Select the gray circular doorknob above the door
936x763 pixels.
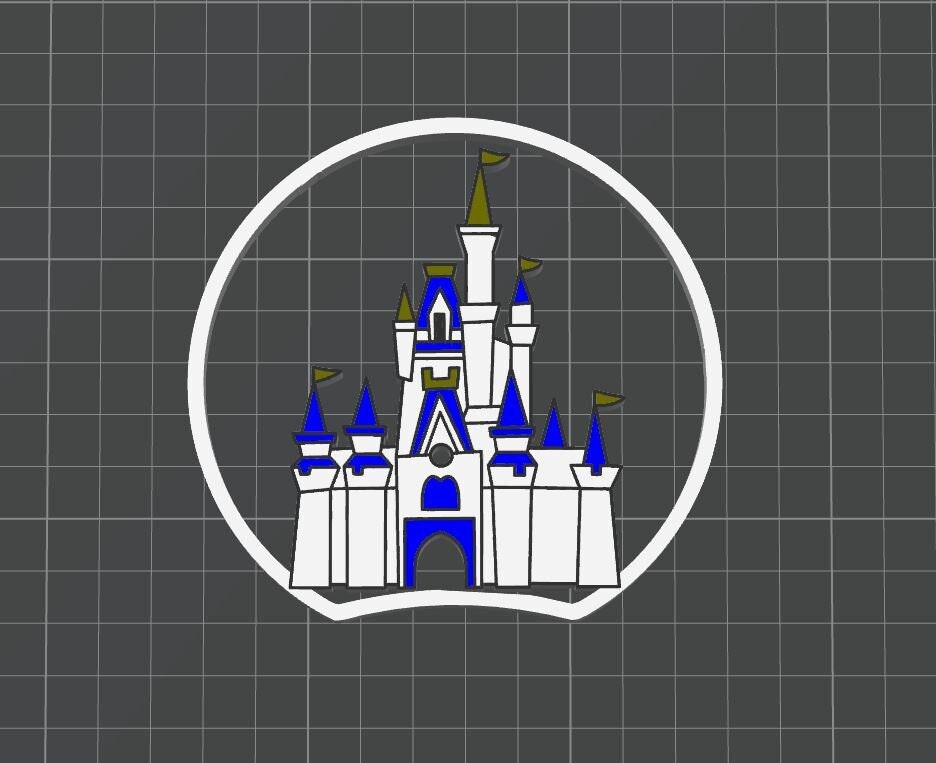click(440, 455)
